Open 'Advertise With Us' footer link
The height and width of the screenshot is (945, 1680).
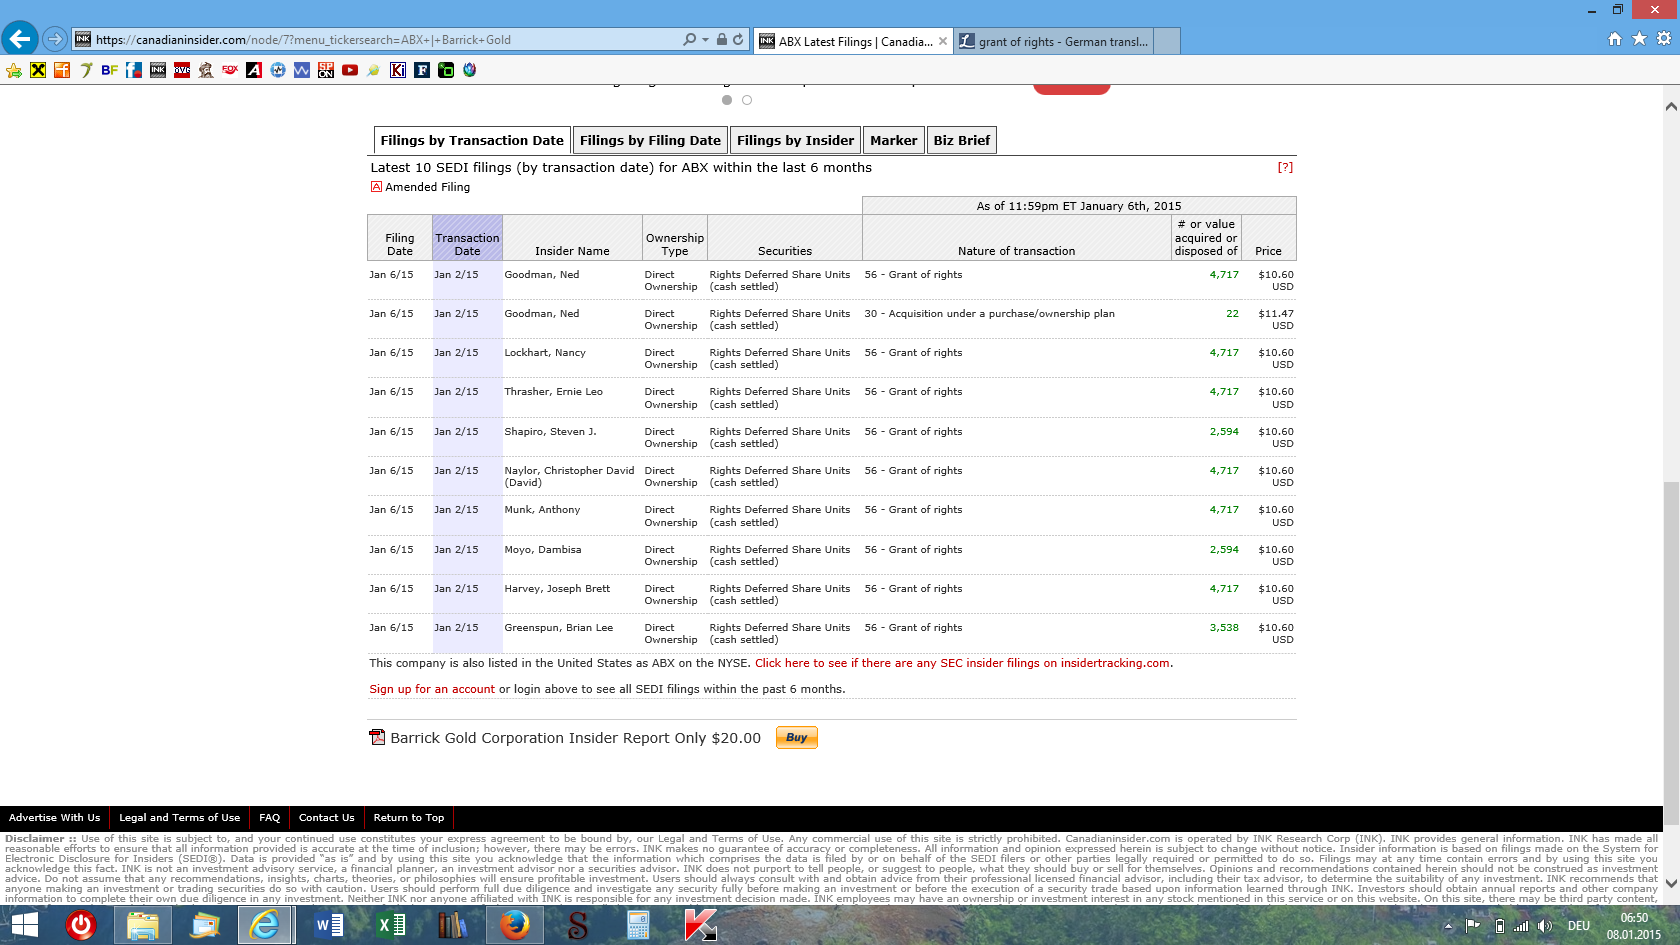[x=55, y=817]
